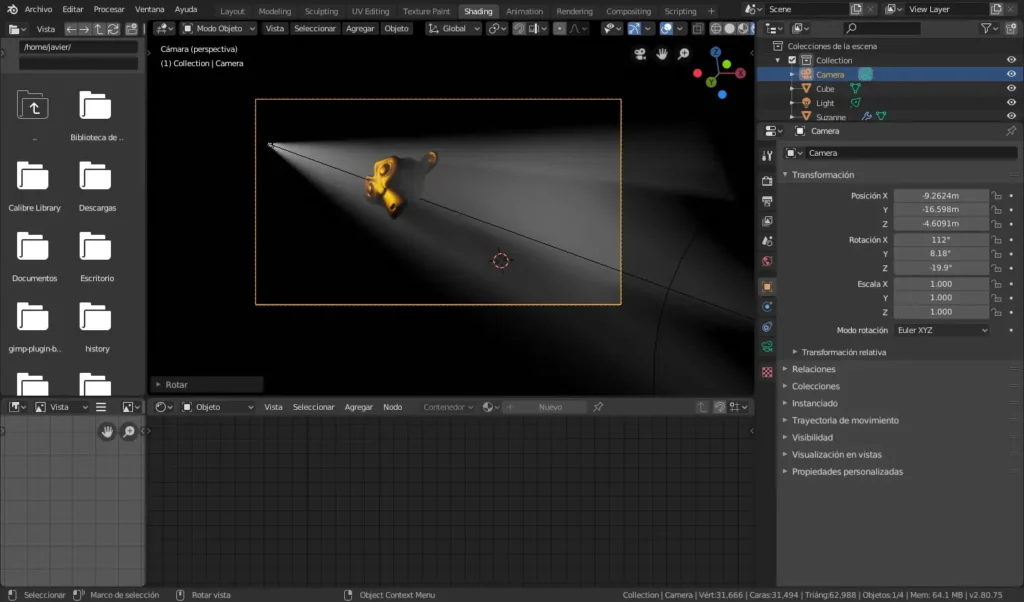Click the zoom magnifier icon in viewport
This screenshot has height=602, width=1024.
coord(684,54)
